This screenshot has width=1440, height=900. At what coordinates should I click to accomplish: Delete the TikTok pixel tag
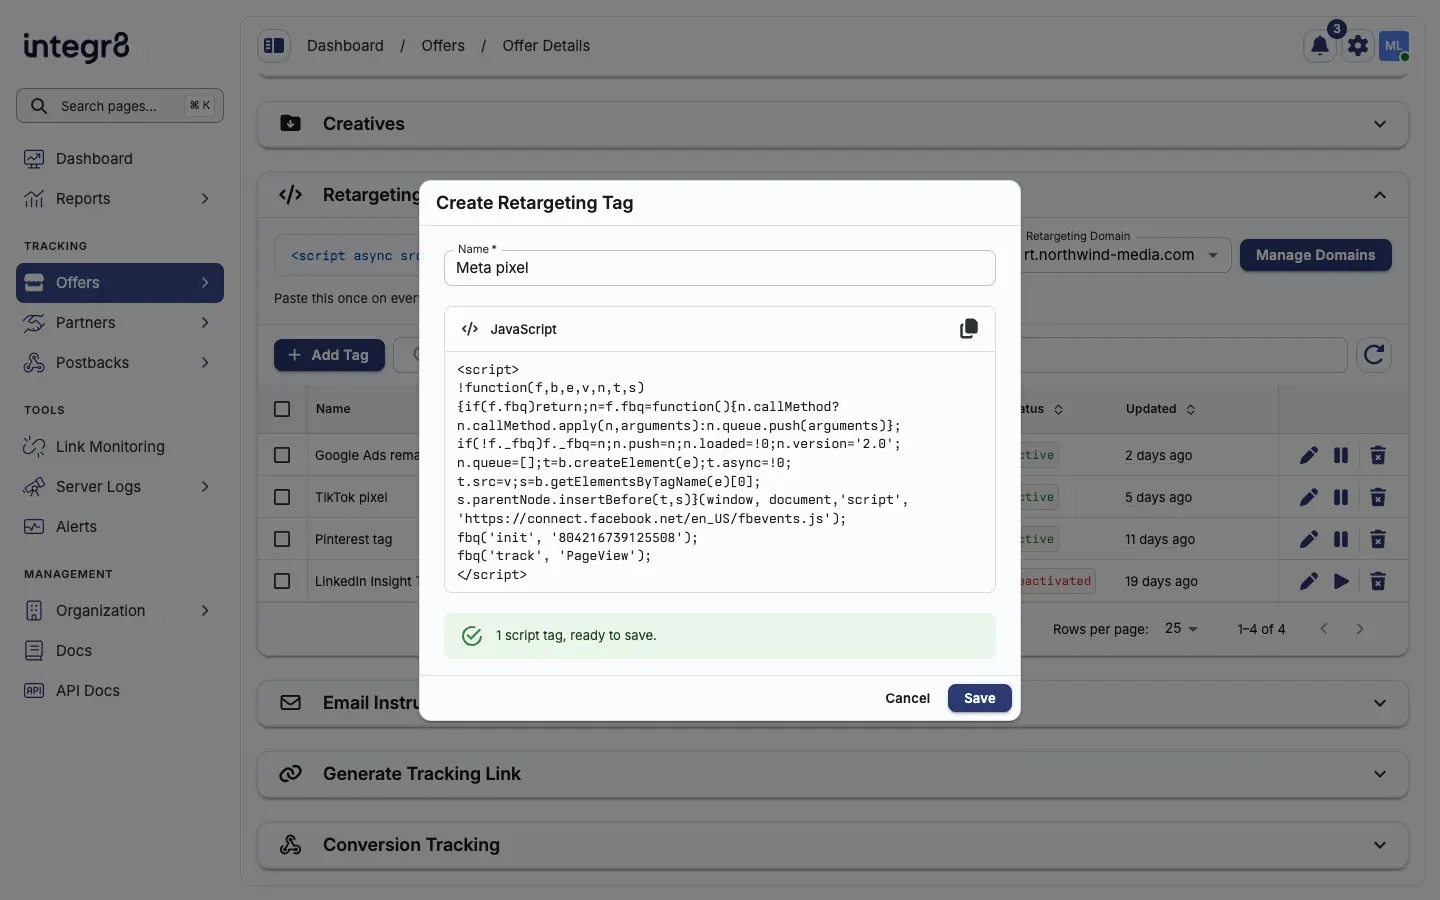[x=1377, y=497]
